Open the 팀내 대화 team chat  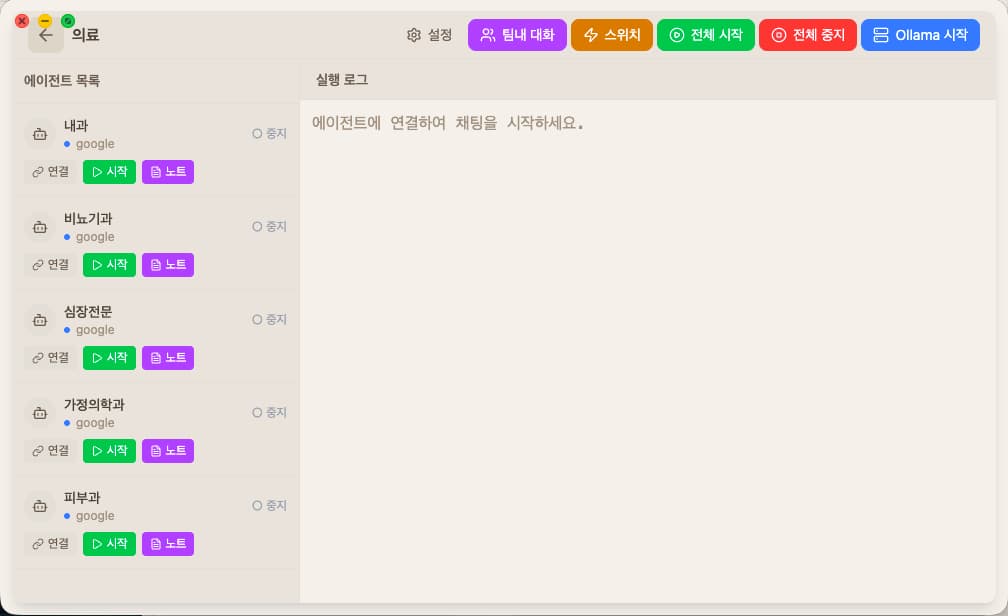pyautogui.click(x=517, y=35)
